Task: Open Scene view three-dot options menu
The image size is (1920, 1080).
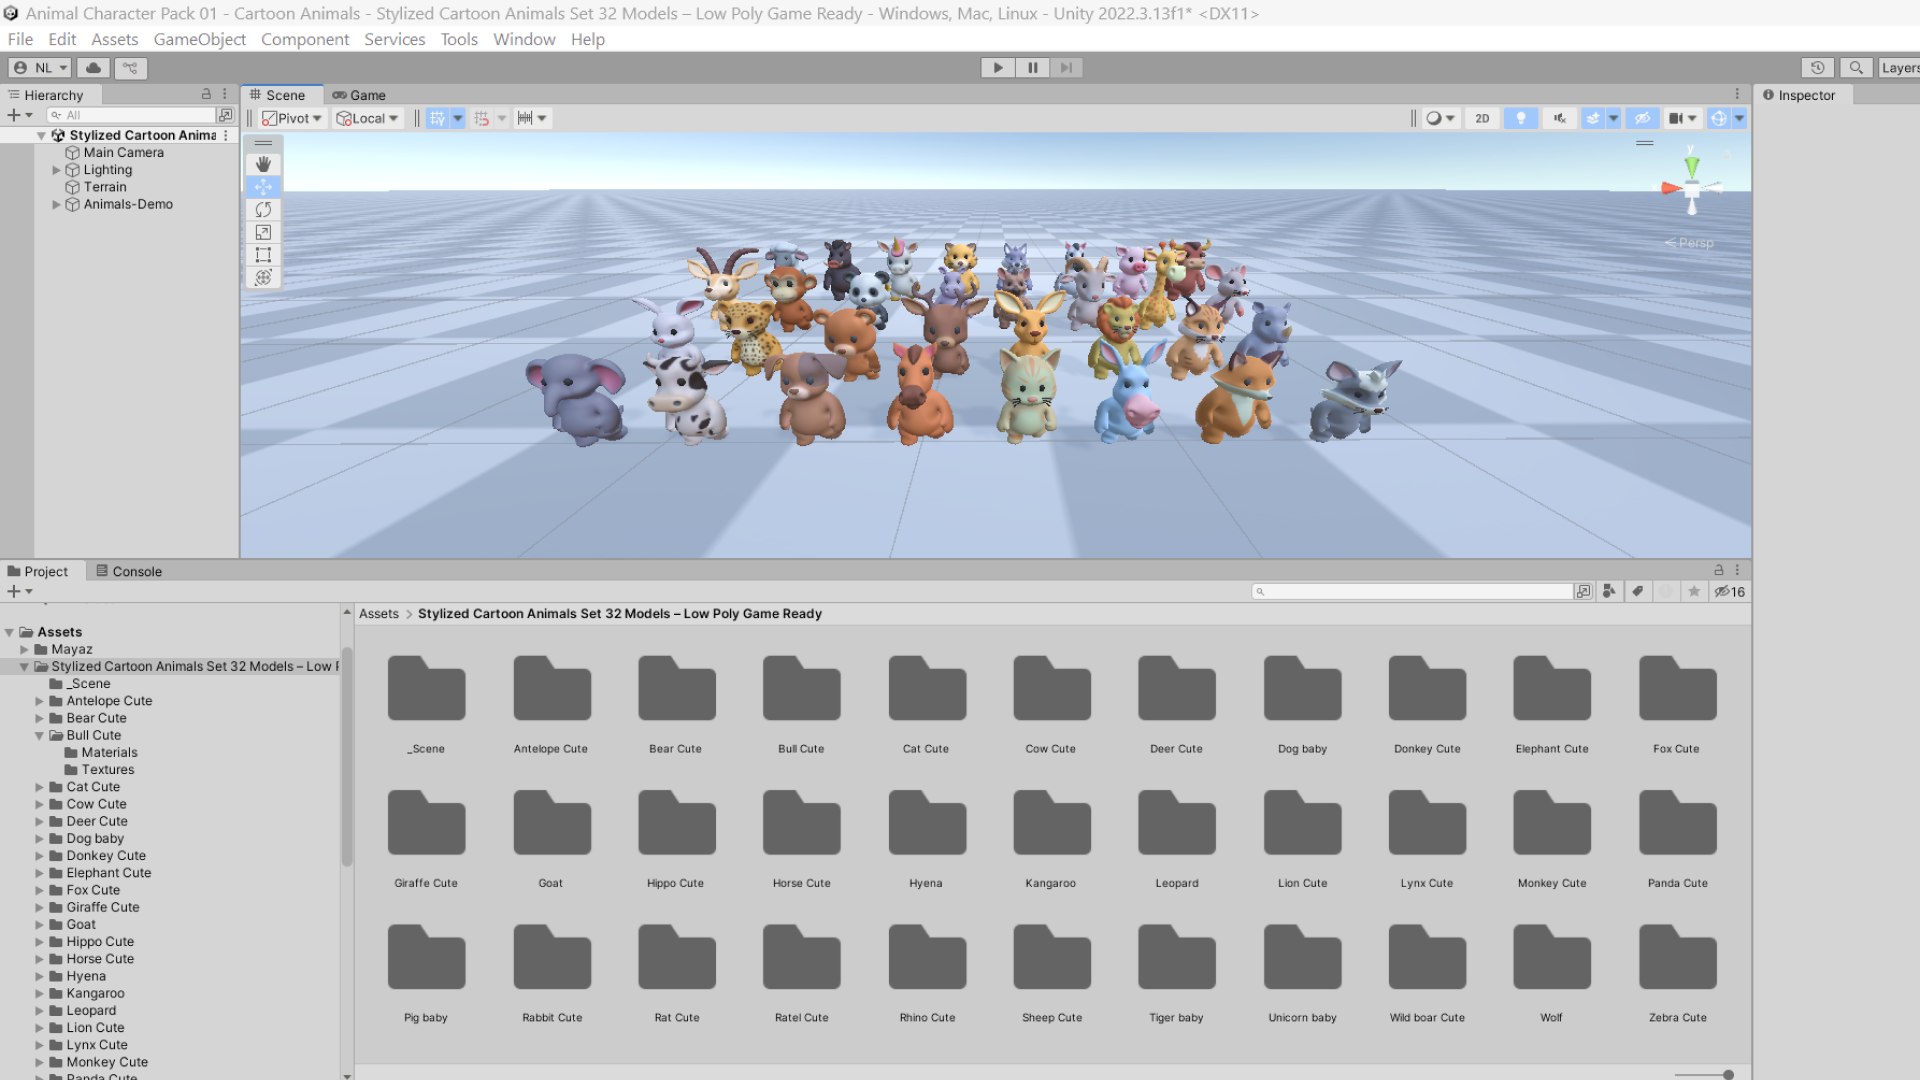Action: (1737, 94)
